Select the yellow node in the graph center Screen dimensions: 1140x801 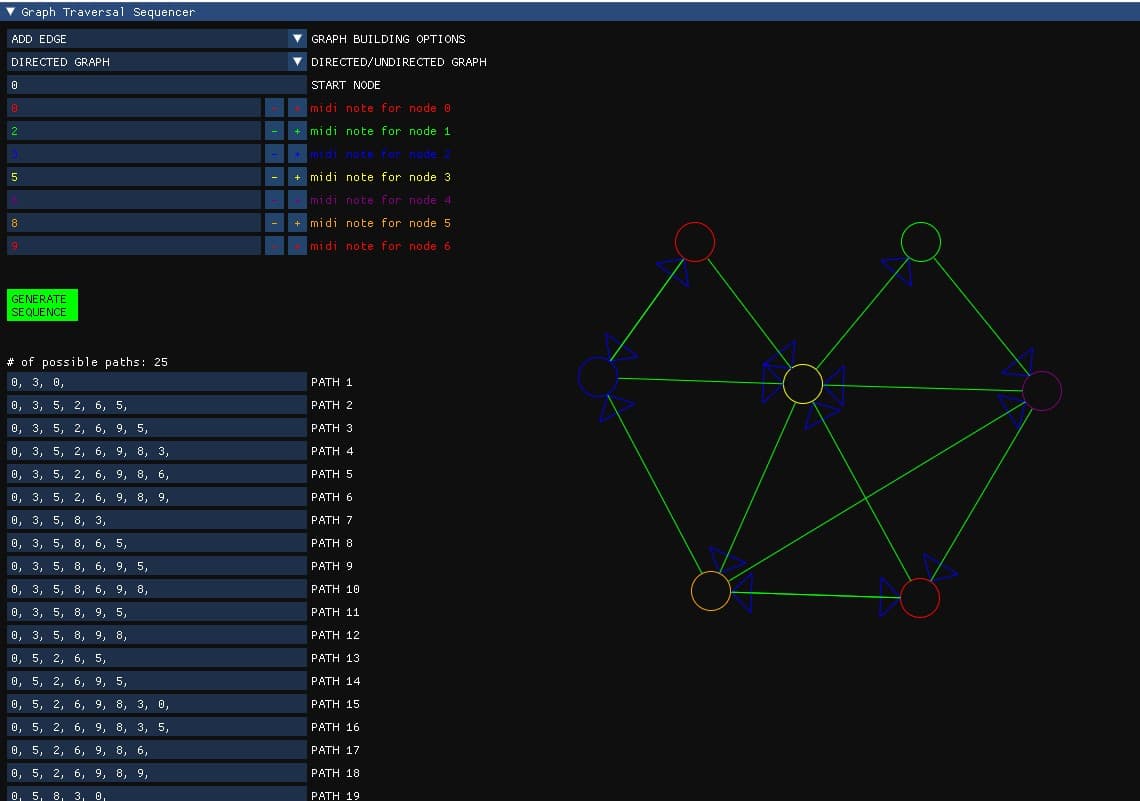click(801, 382)
